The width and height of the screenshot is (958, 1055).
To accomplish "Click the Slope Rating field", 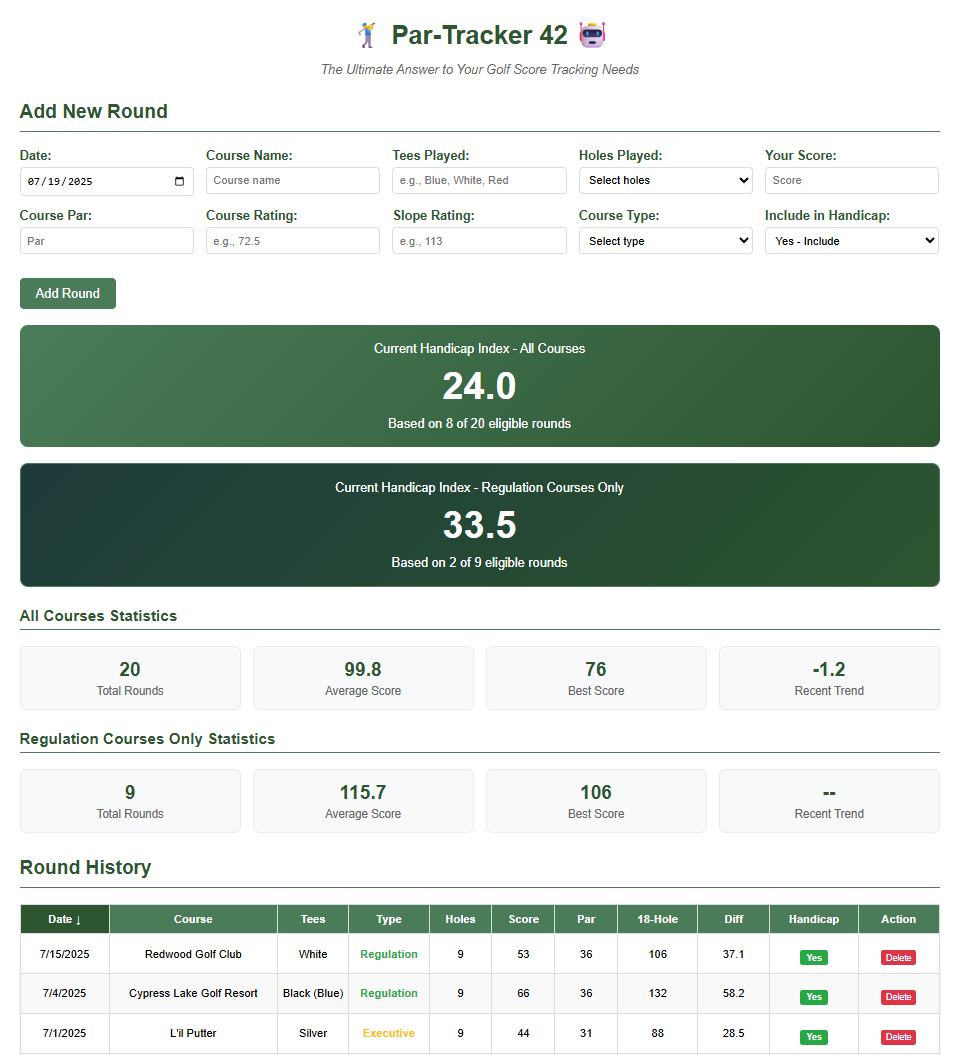I will [478, 240].
